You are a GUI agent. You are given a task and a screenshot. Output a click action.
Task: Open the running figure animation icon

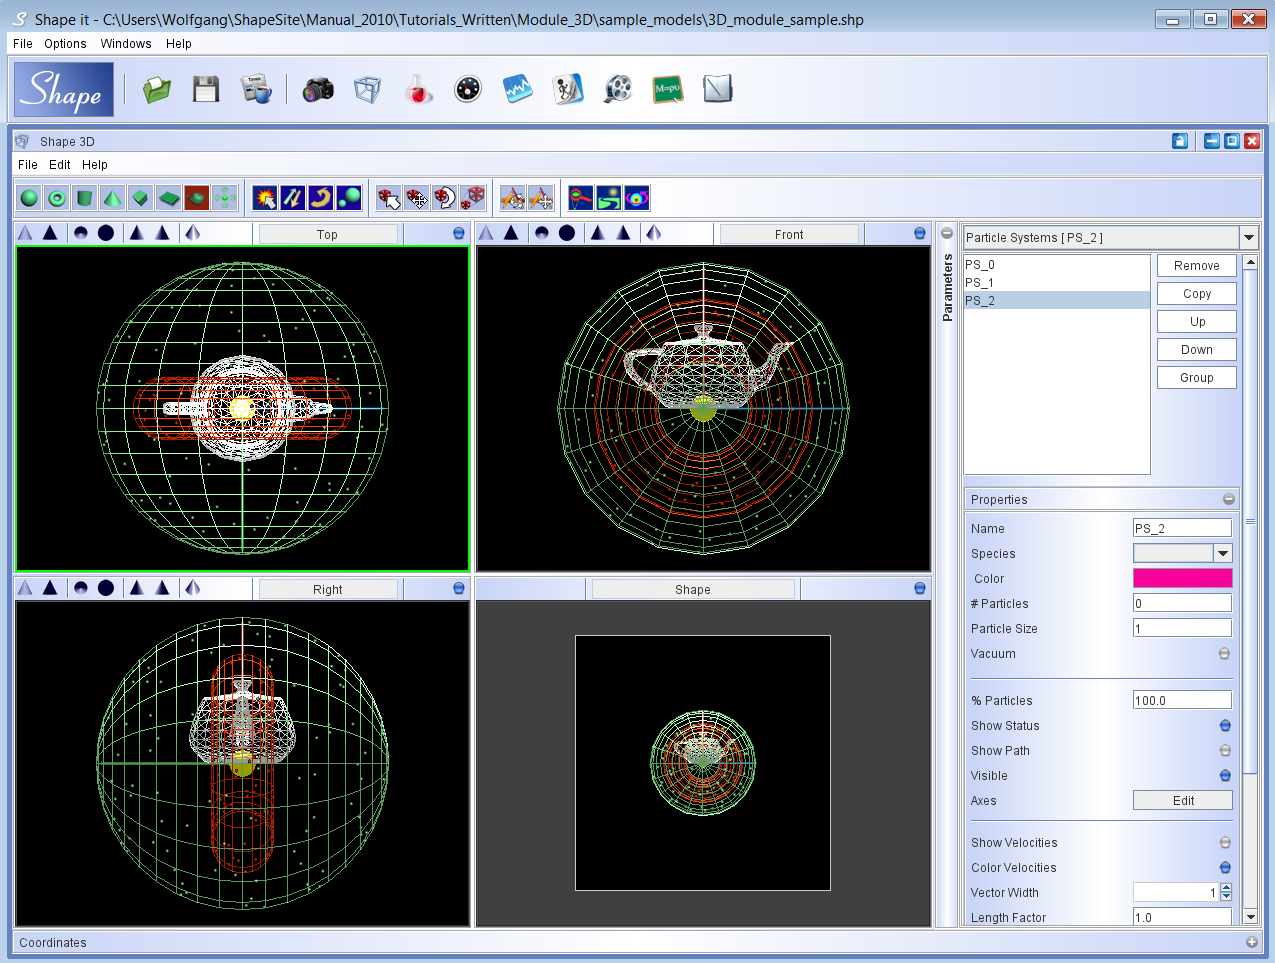568,90
